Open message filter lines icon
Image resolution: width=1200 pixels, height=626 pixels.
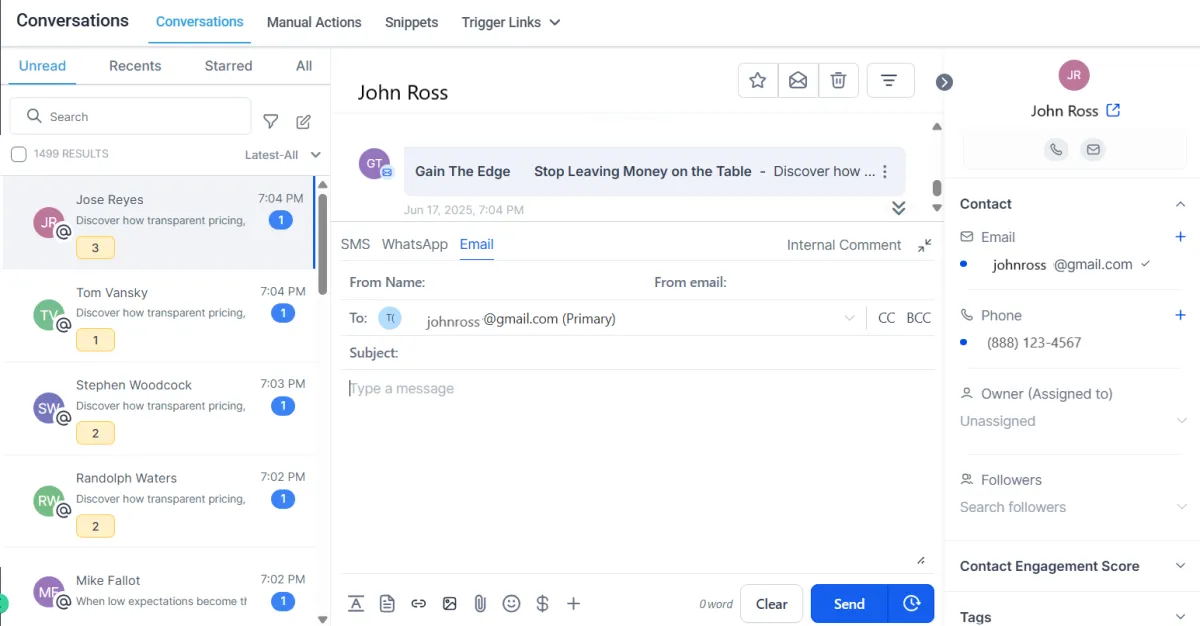[890, 81]
